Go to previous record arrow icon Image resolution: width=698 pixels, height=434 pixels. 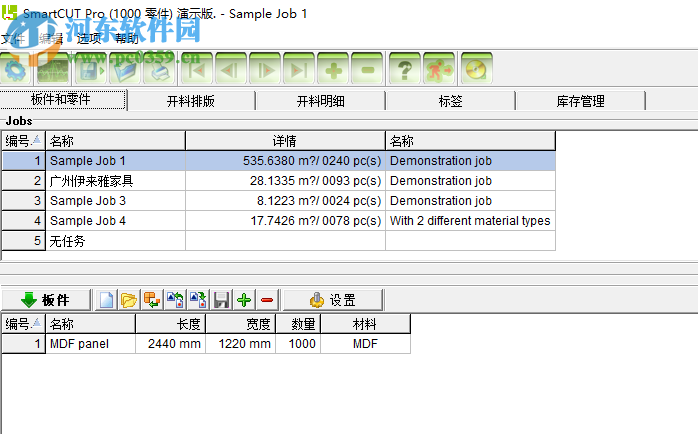231,69
